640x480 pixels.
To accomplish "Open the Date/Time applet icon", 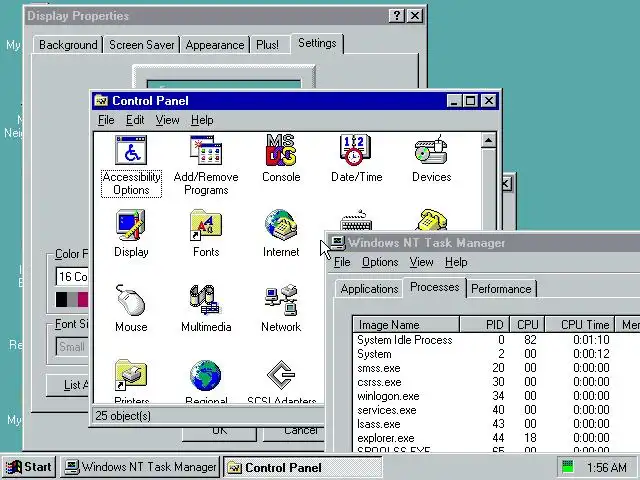I will (355, 150).
